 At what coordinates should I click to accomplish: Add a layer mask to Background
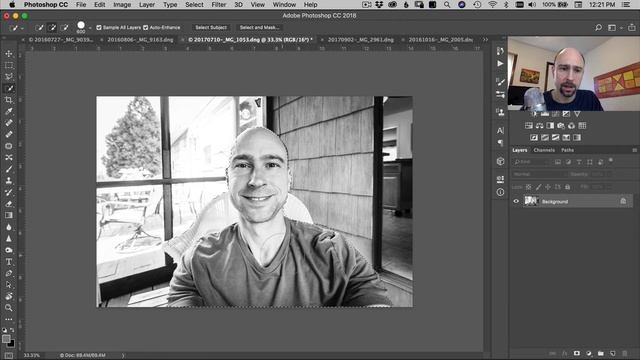tap(576, 353)
